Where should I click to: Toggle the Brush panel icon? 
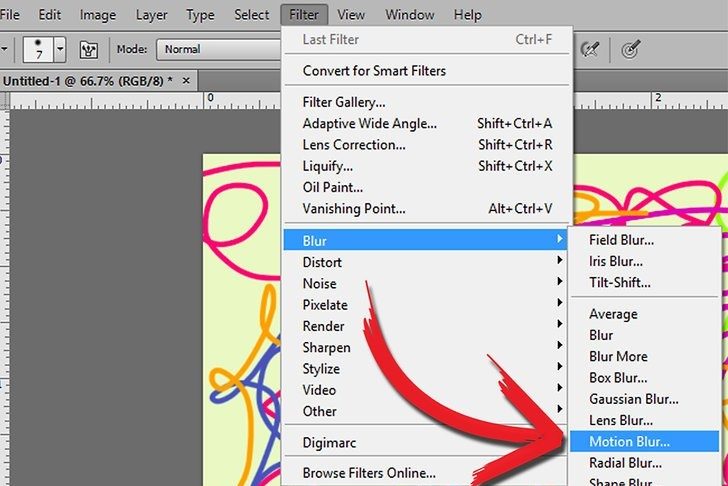pos(89,49)
